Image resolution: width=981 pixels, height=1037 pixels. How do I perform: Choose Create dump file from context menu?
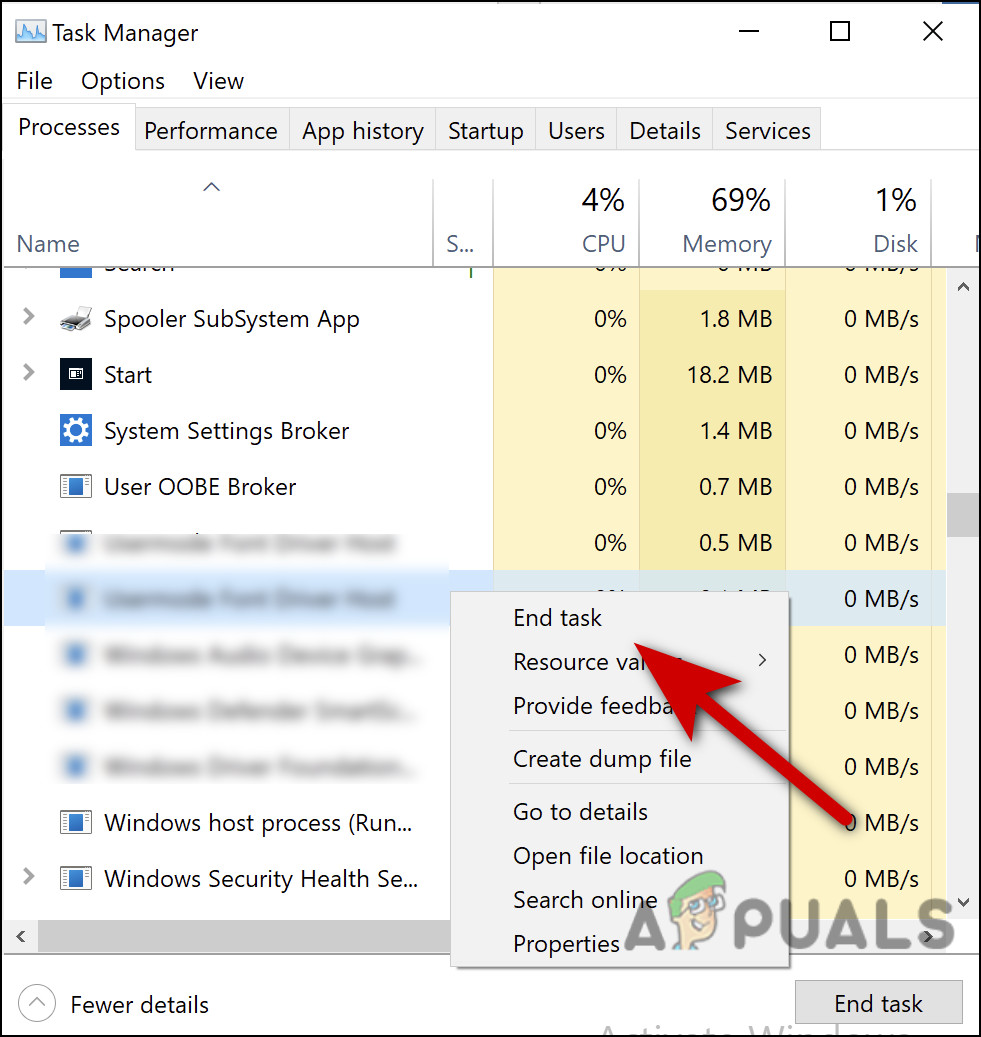(600, 759)
